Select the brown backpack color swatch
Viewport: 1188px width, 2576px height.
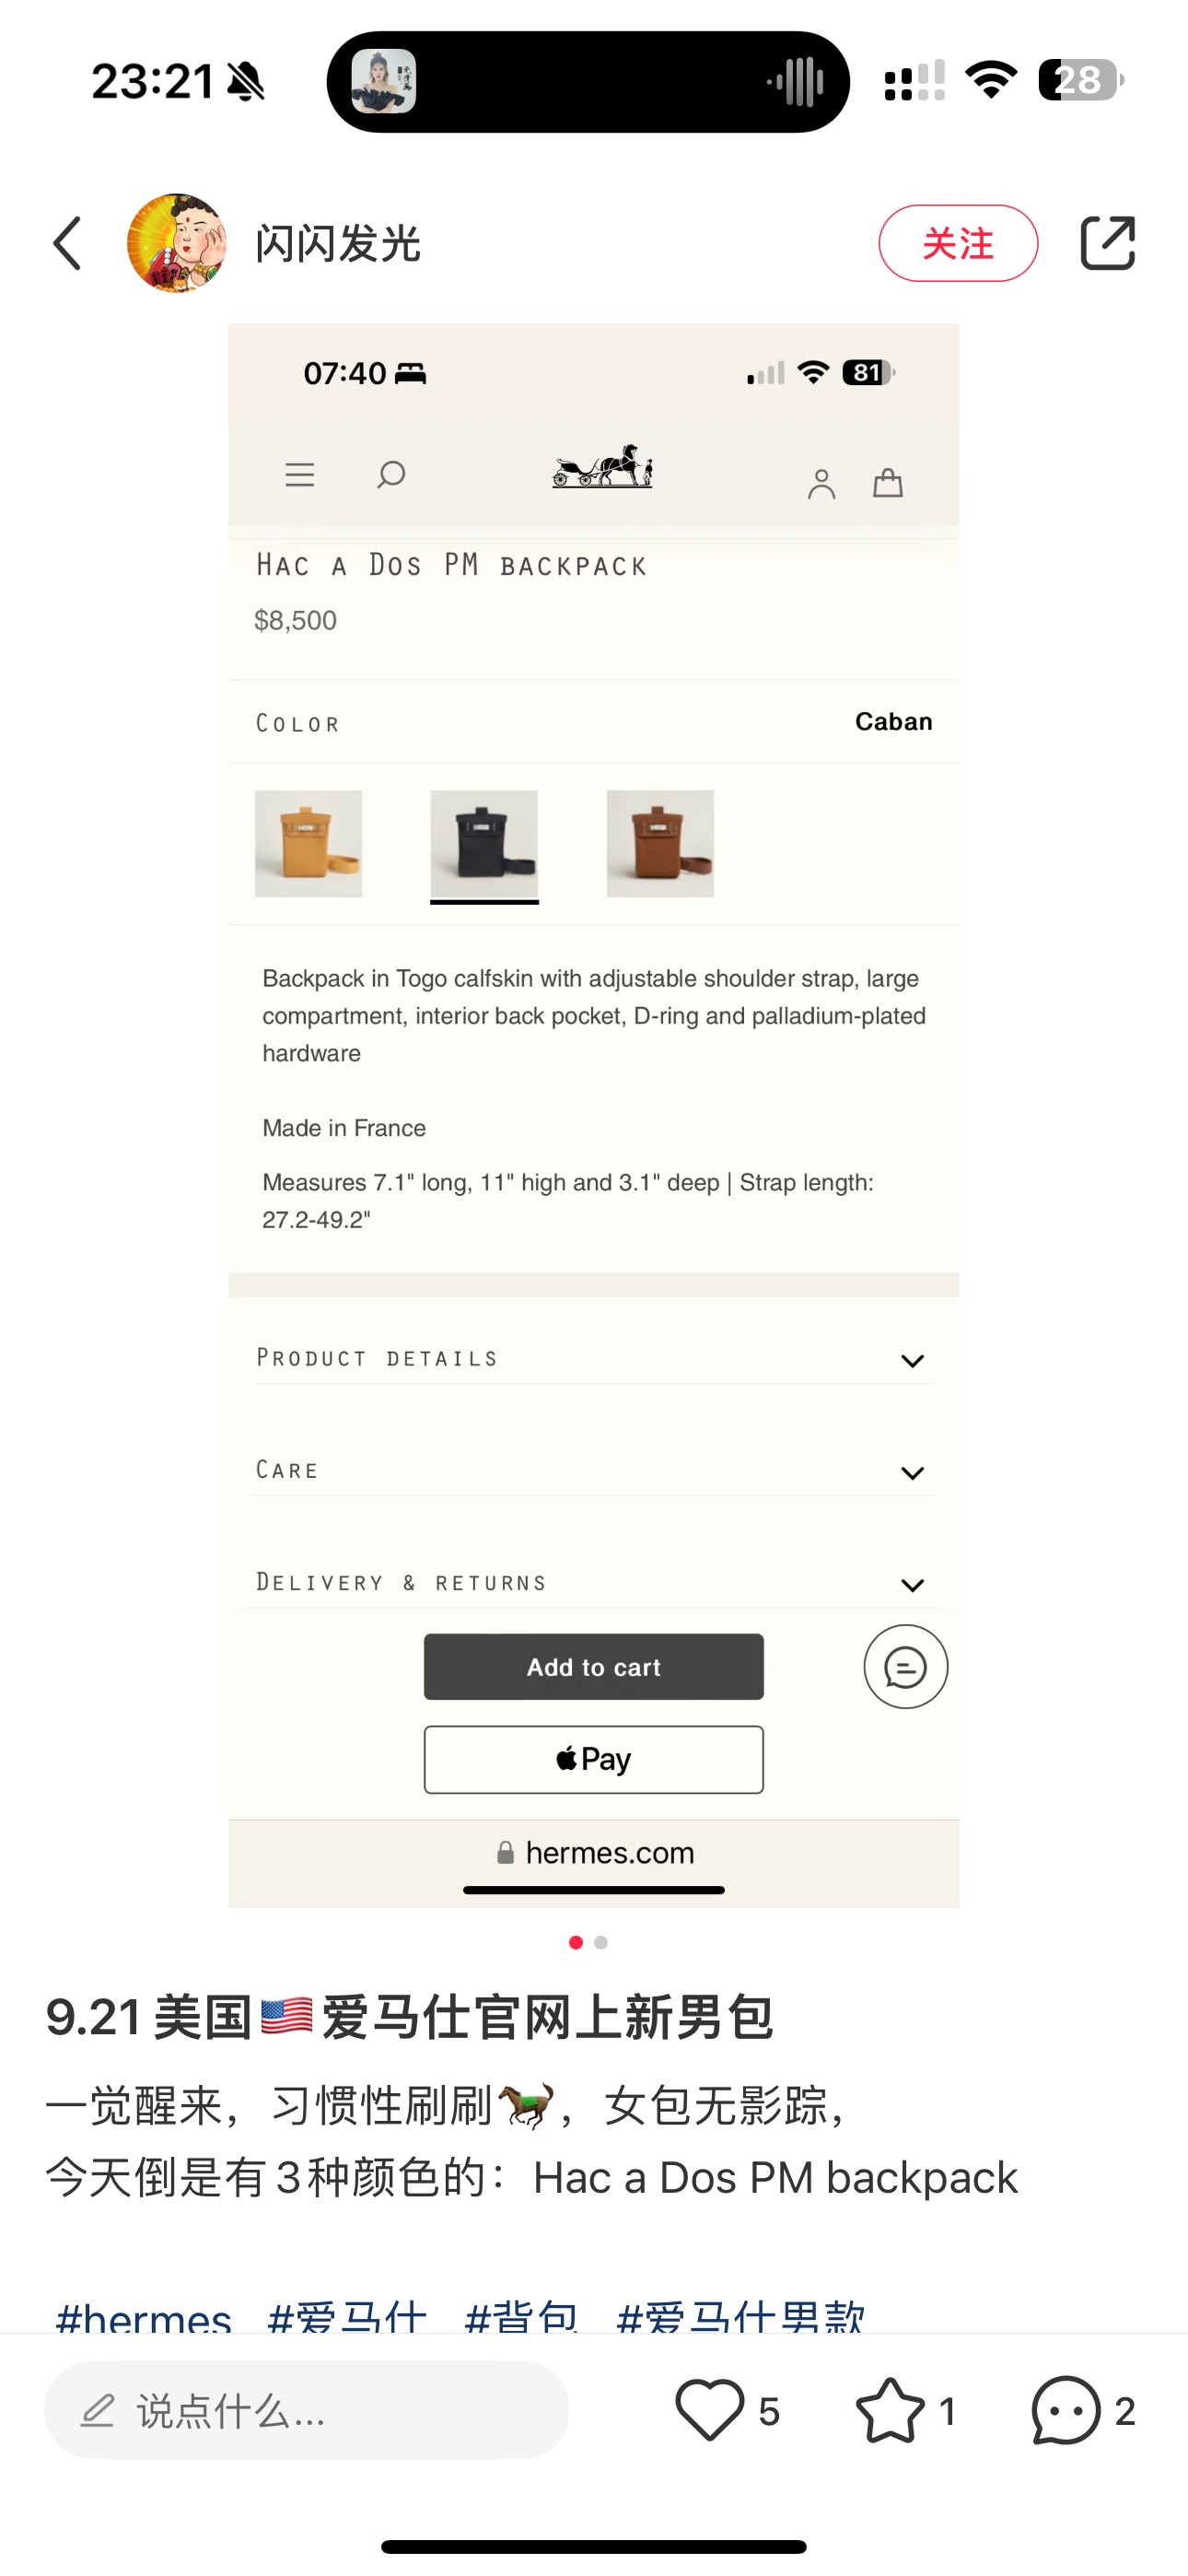[x=660, y=843]
